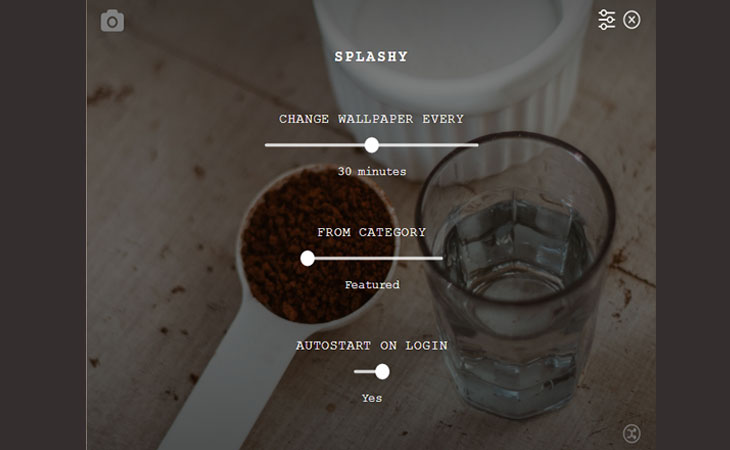The image size is (730, 450).
Task: Click the camera icon in the top-left corner
Action: tap(112, 21)
